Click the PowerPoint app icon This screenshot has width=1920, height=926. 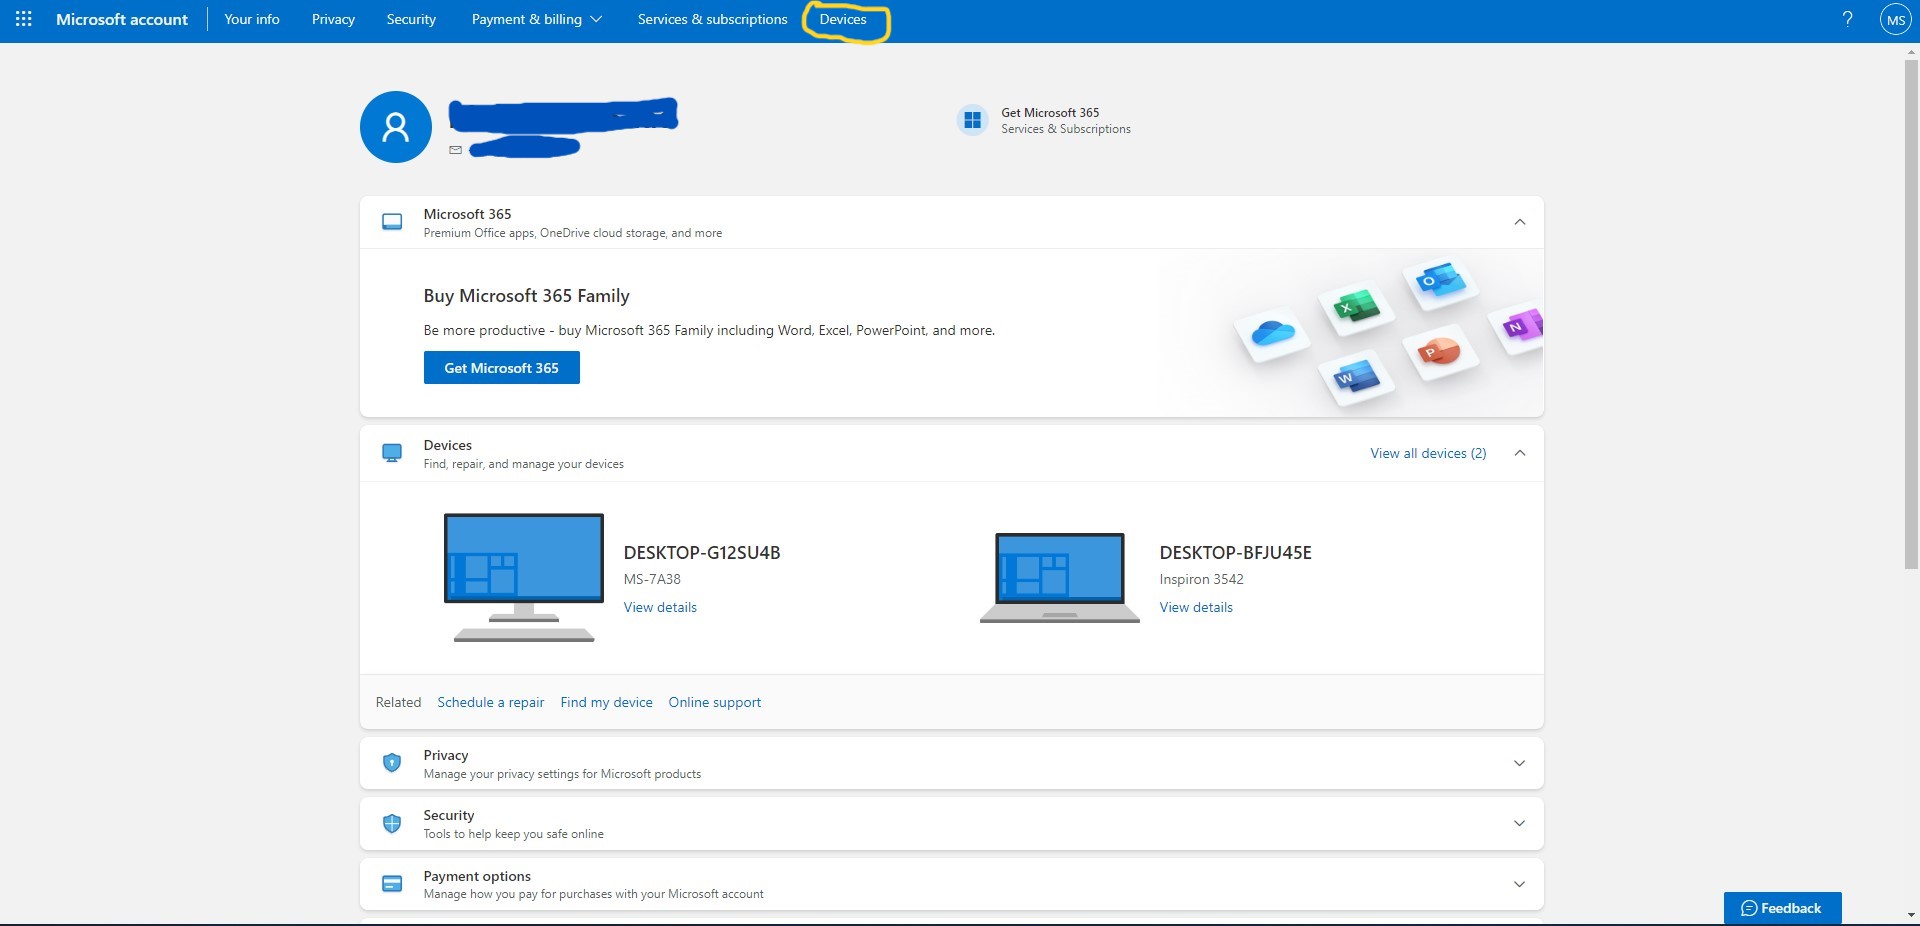coord(1439,351)
